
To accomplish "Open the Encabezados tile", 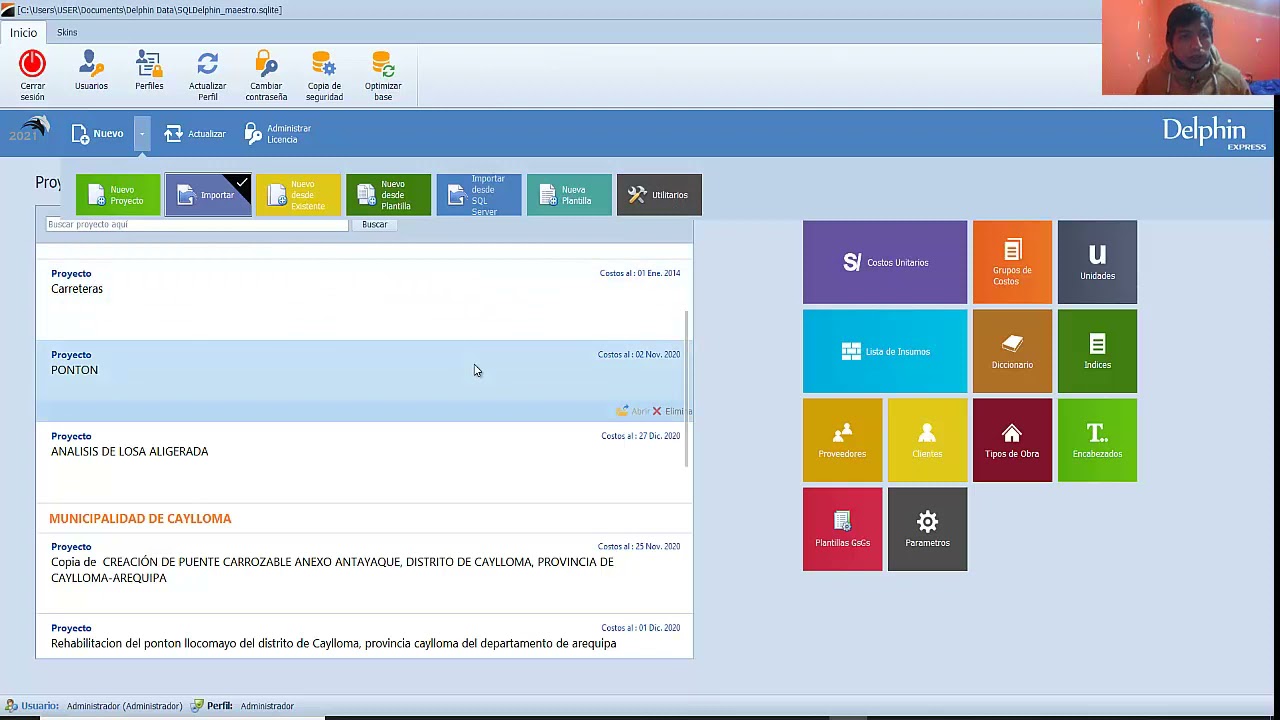I will 1097,440.
